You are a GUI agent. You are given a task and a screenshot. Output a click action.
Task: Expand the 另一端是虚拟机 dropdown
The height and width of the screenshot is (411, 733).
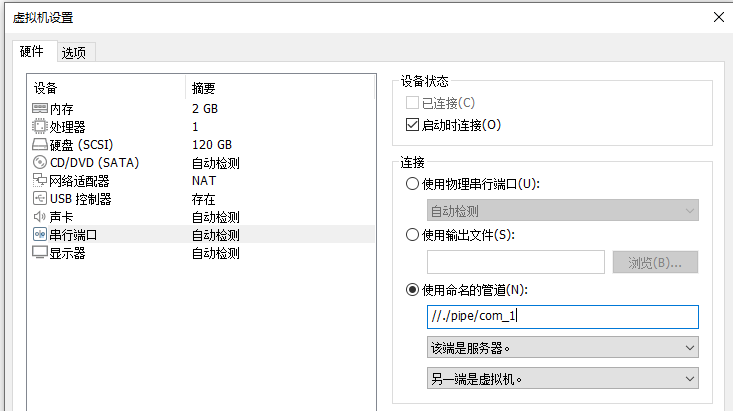point(561,379)
